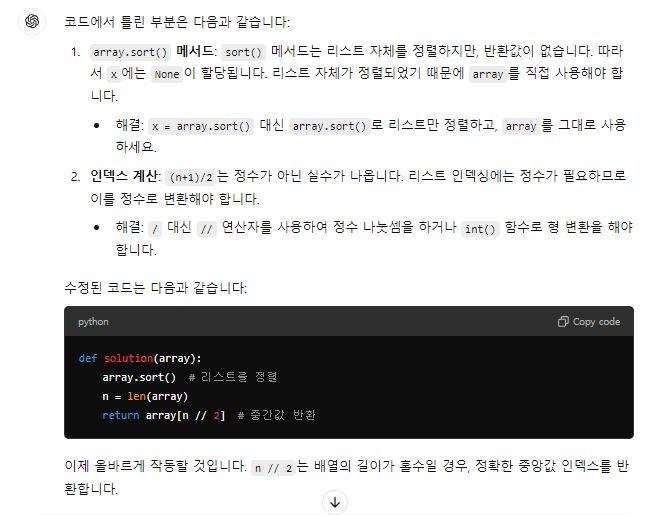Image resolution: width=667 pixels, height=515 pixels.
Task: Click the ChatGPT logo avatar icon
Action: pyautogui.click(x=32, y=21)
